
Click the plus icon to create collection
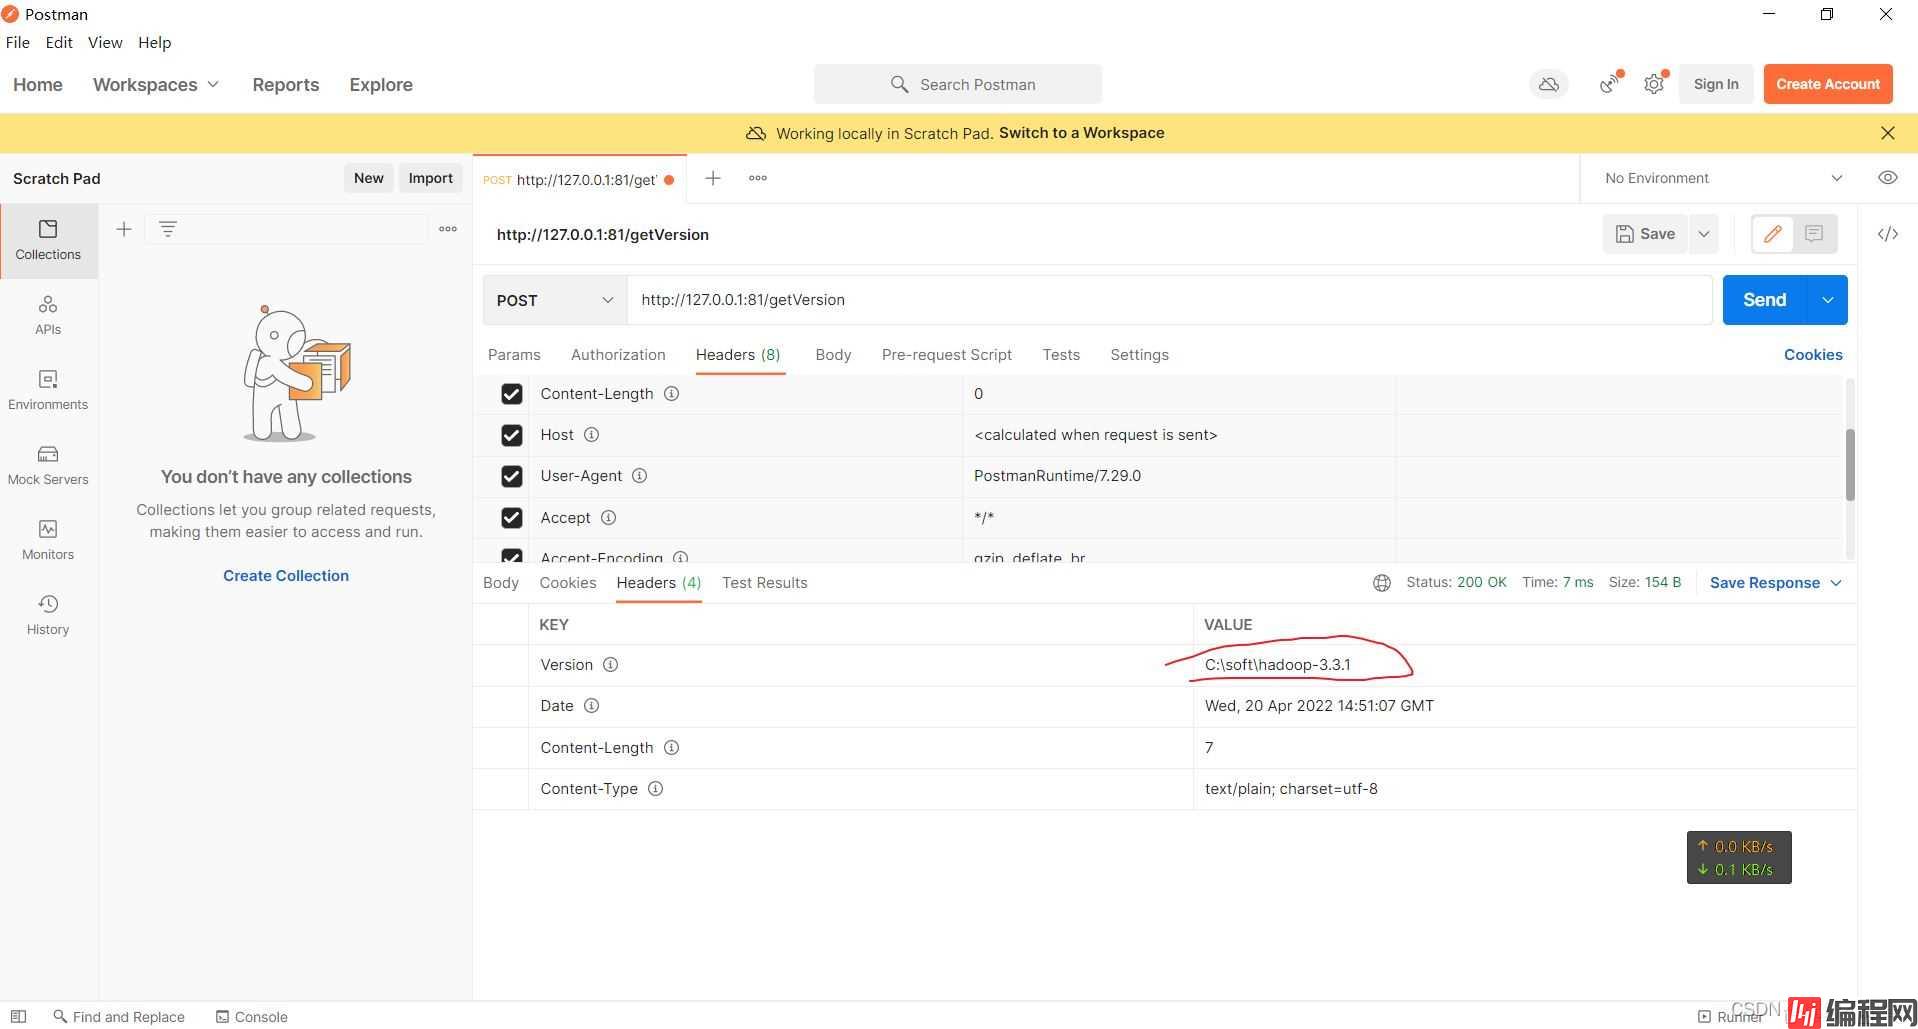(x=124, y=229)
